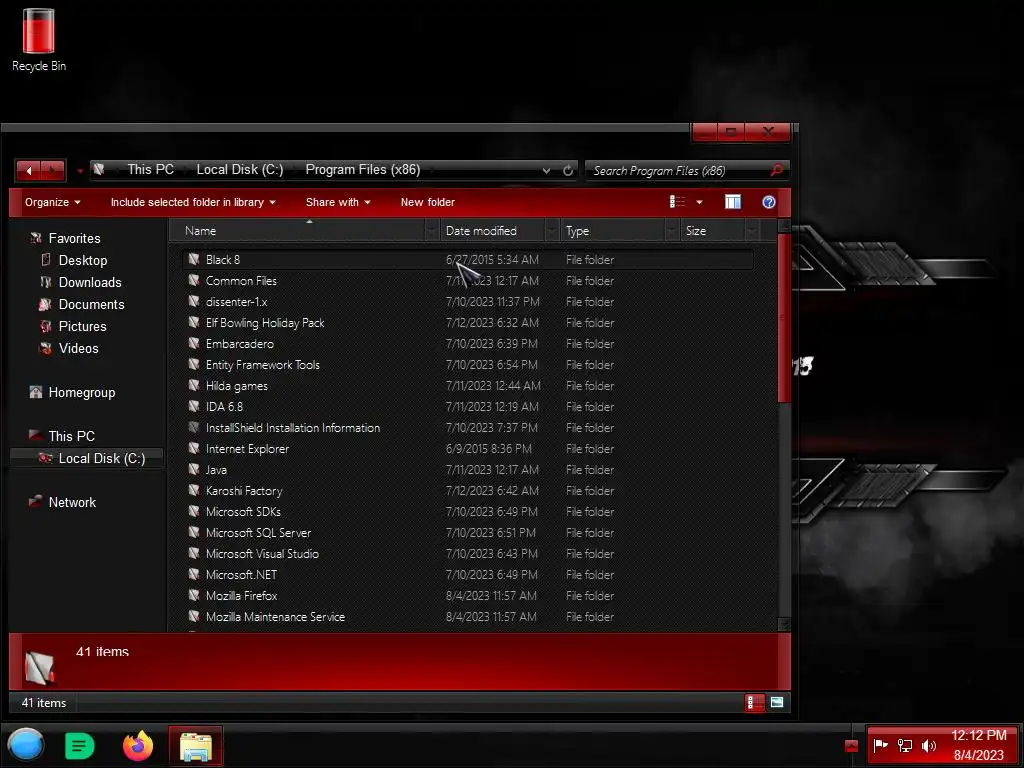Click the Microsoft SDKs folder name
Image resolution: width=1024 pixels, height=768 pixels.
(243, 511)
